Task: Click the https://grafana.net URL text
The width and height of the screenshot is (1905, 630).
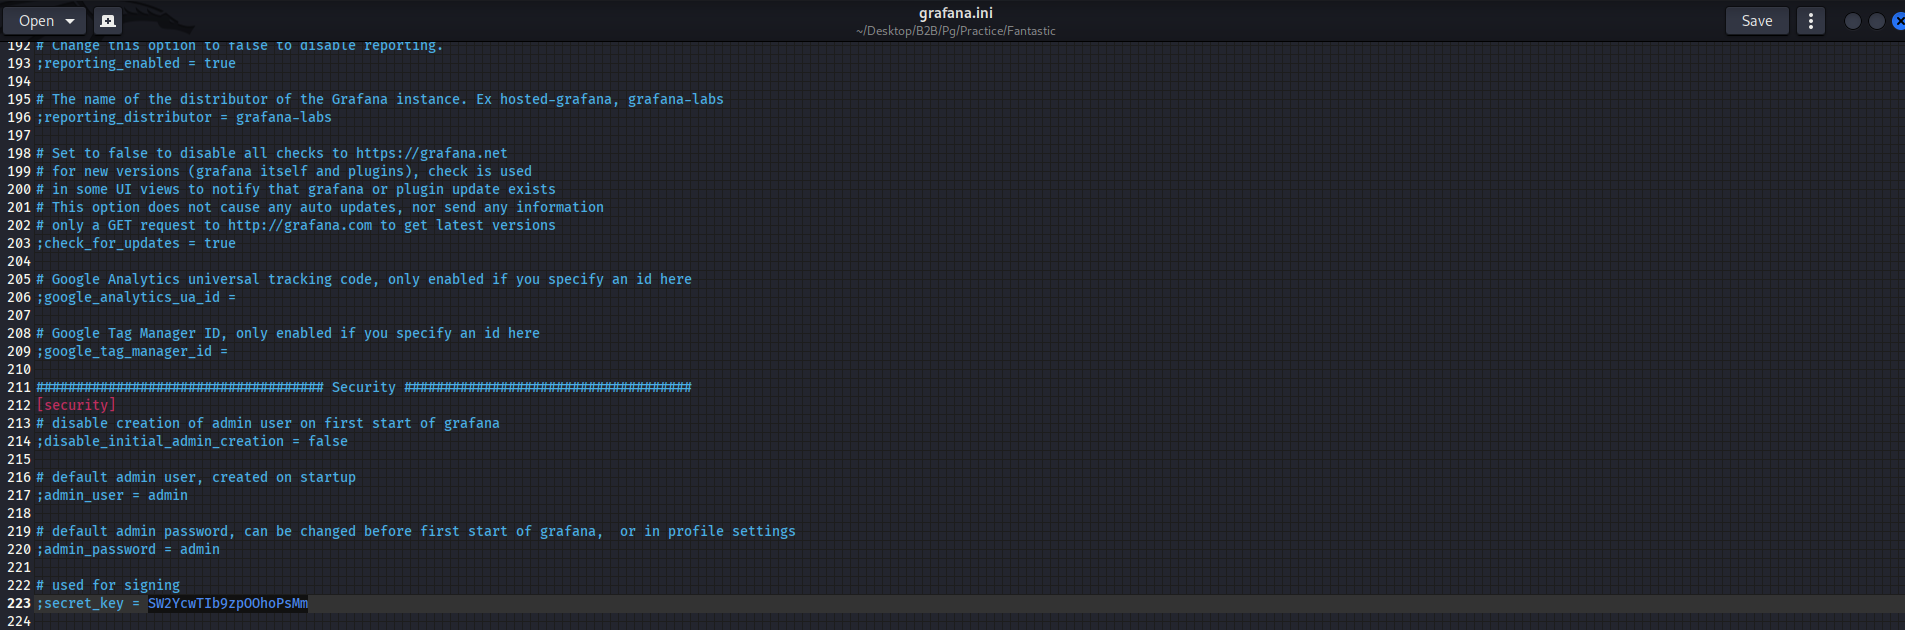Action: tap(432, 153)
